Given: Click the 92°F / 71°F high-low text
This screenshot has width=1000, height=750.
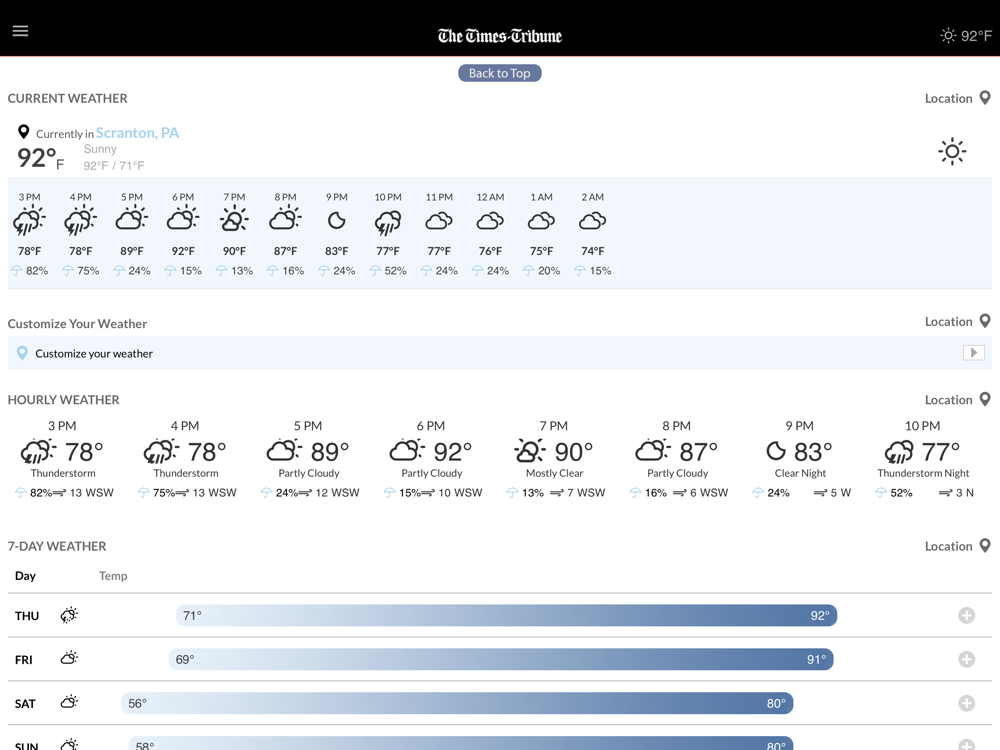Looking at the screenshot, I should tap(114, 166).
